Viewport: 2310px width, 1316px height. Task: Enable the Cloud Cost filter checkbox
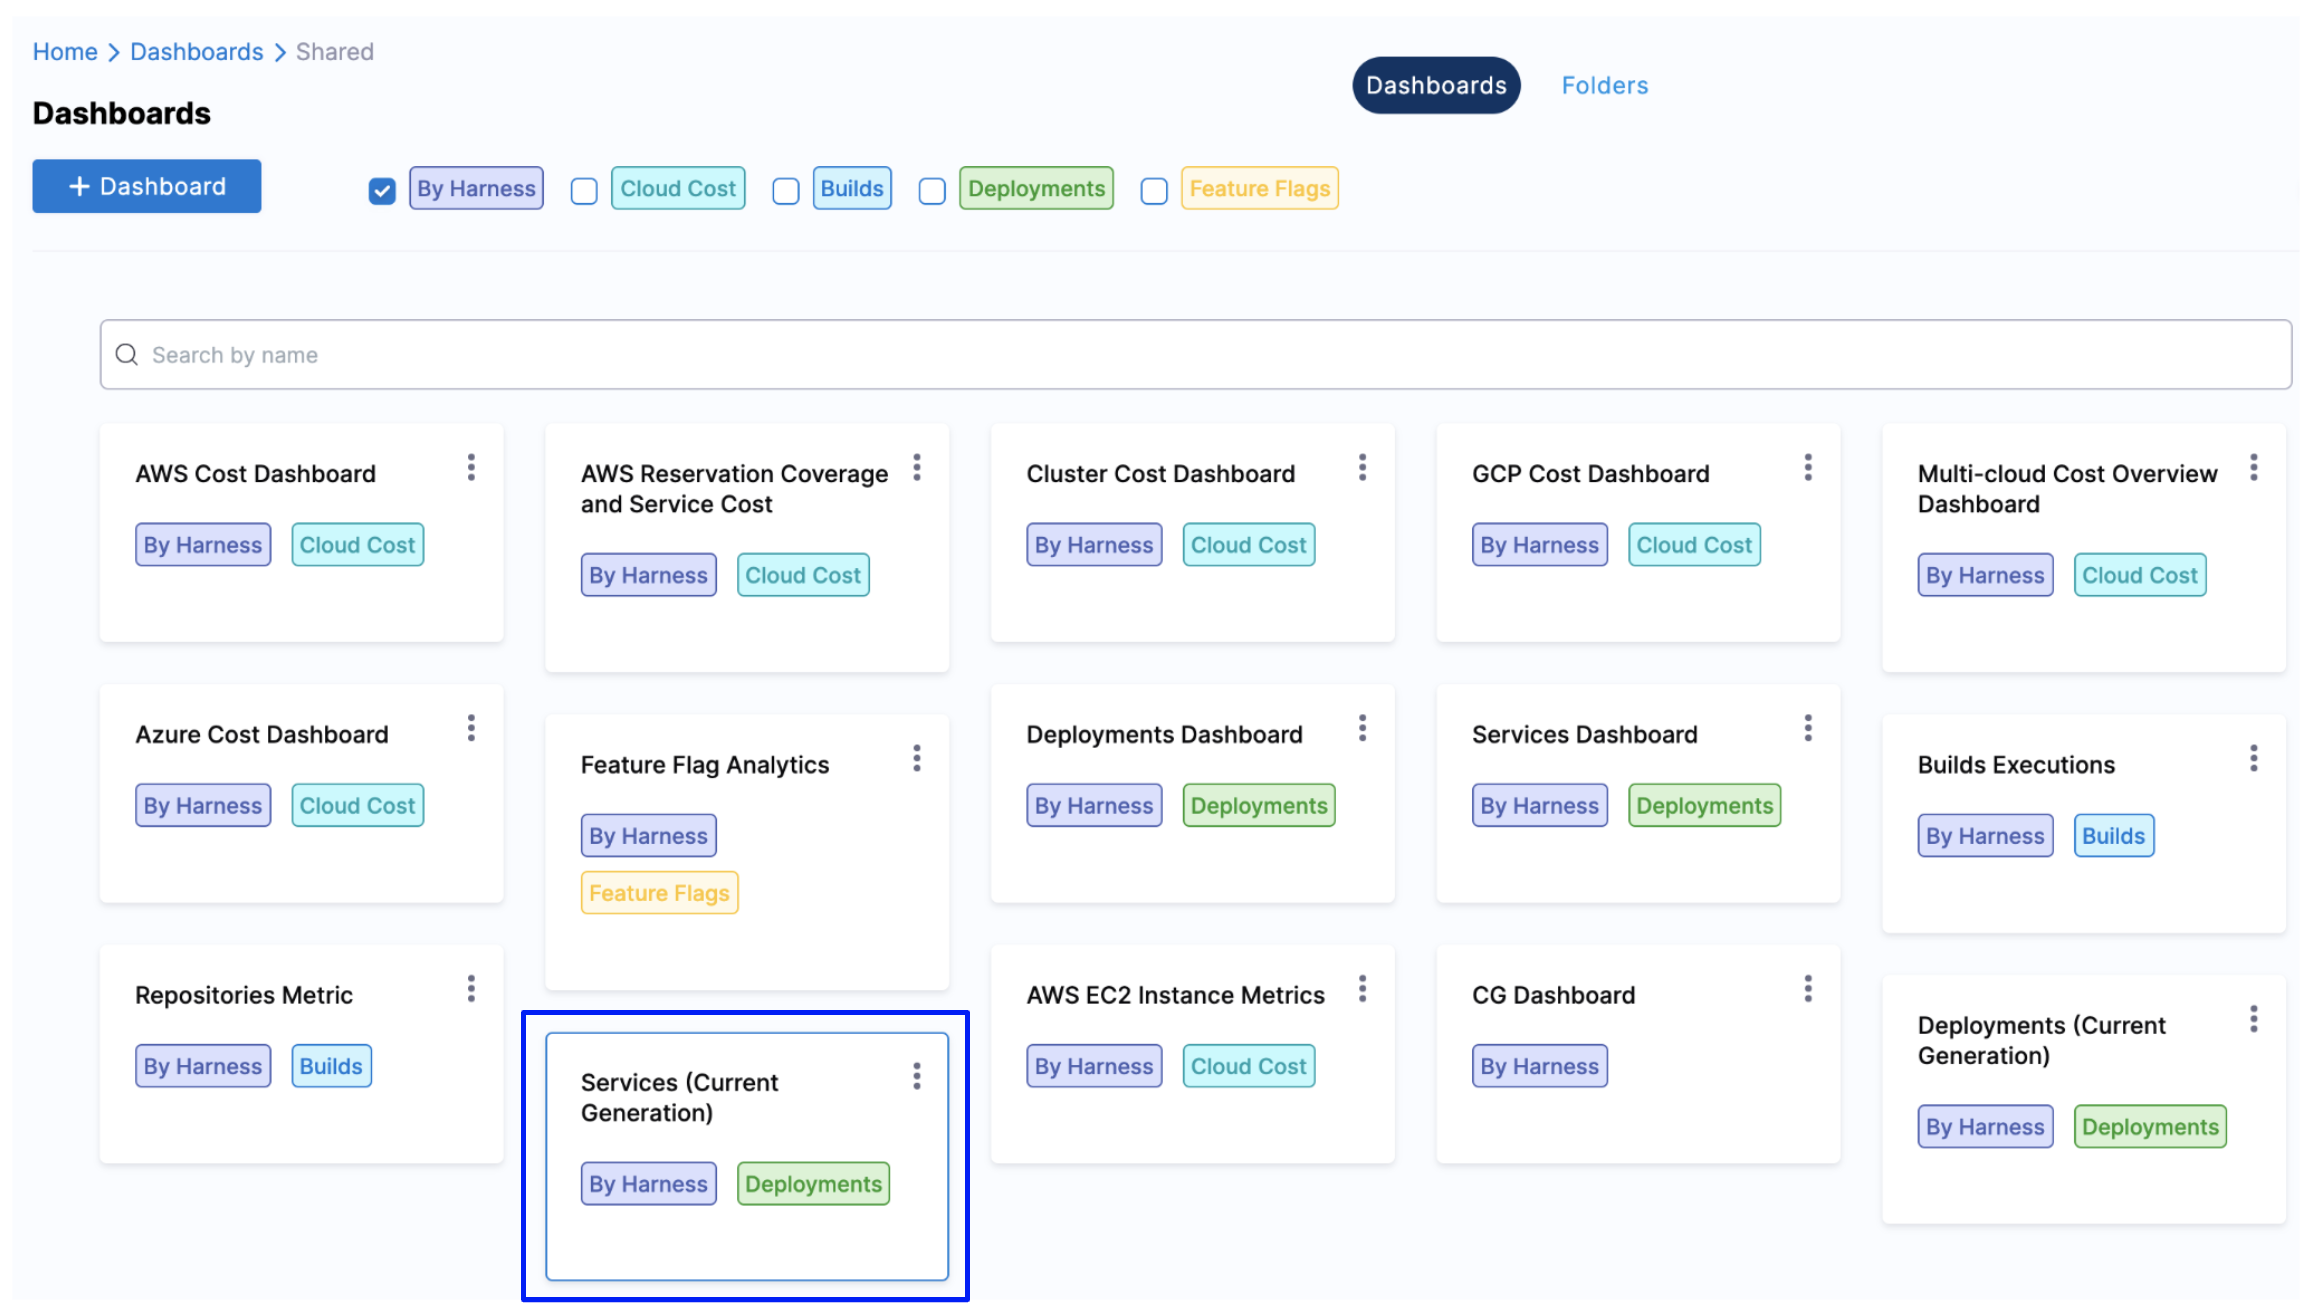pyautogui.click(x=584, y=190)
